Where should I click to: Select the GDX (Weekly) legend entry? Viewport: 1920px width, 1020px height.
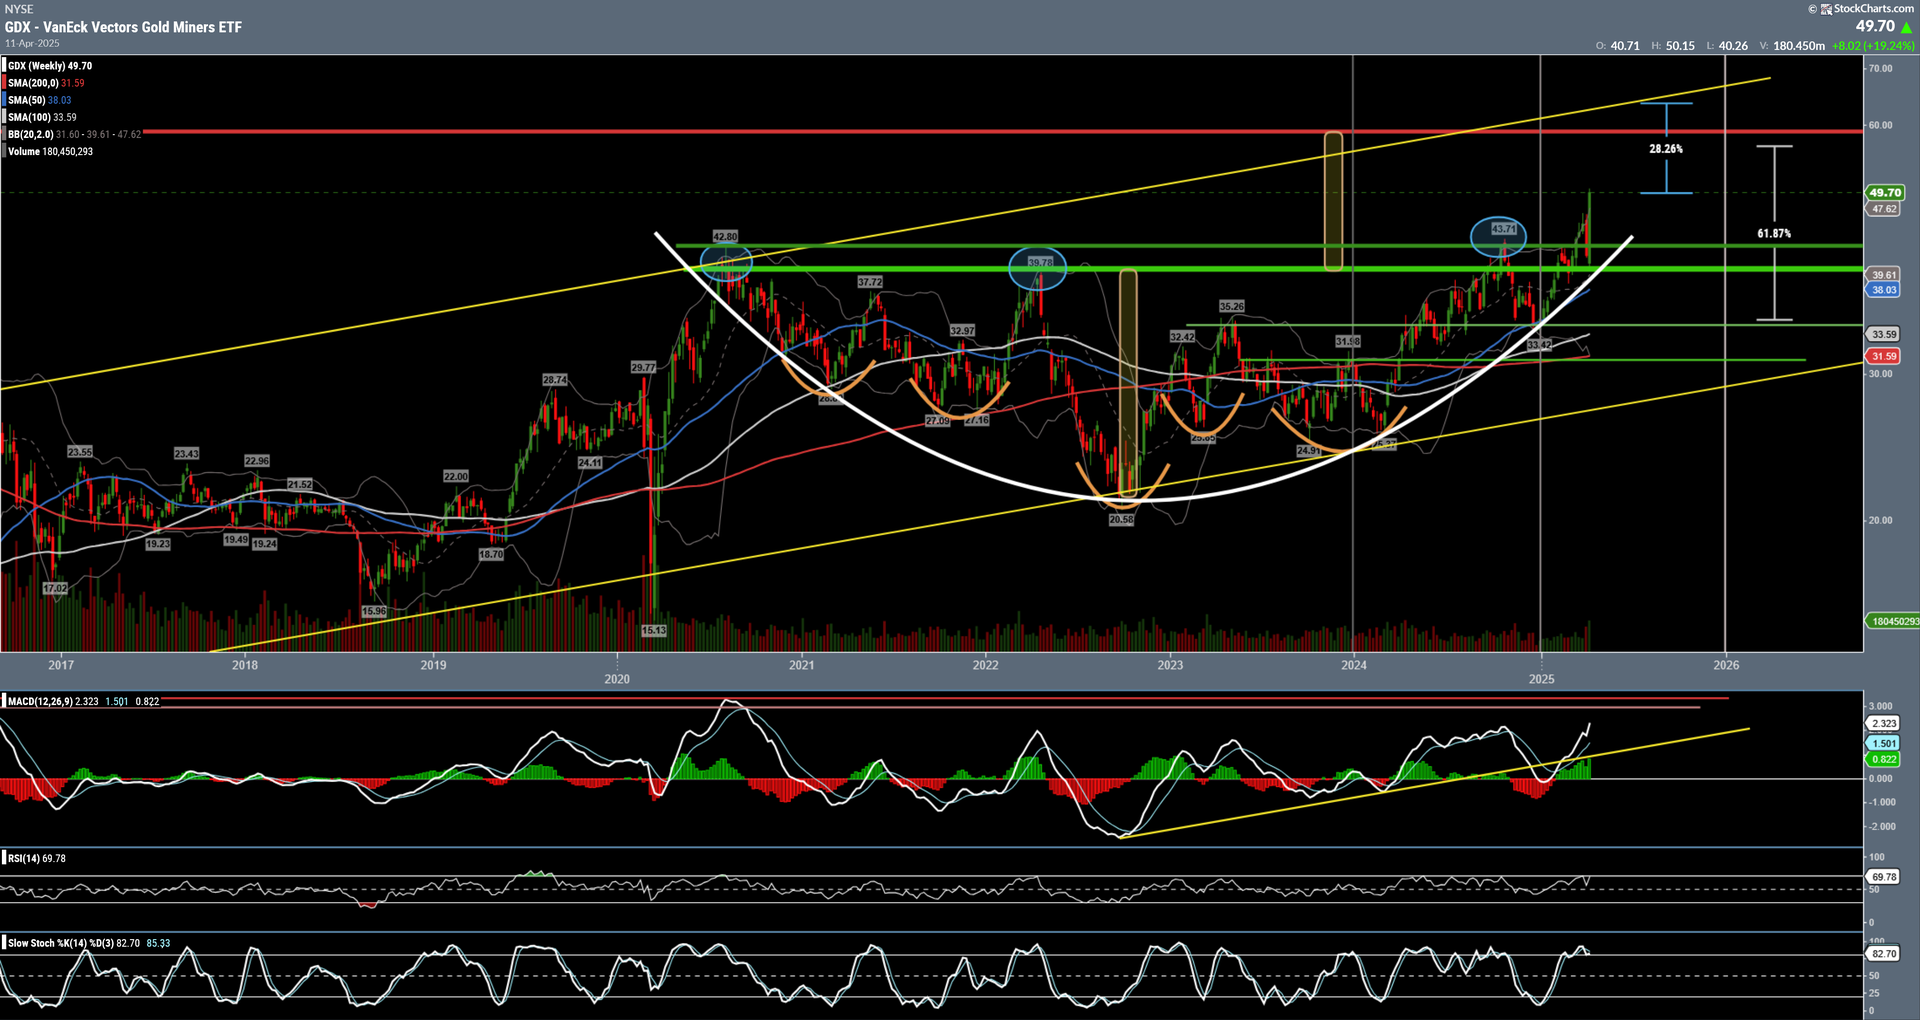pos(50,66)
